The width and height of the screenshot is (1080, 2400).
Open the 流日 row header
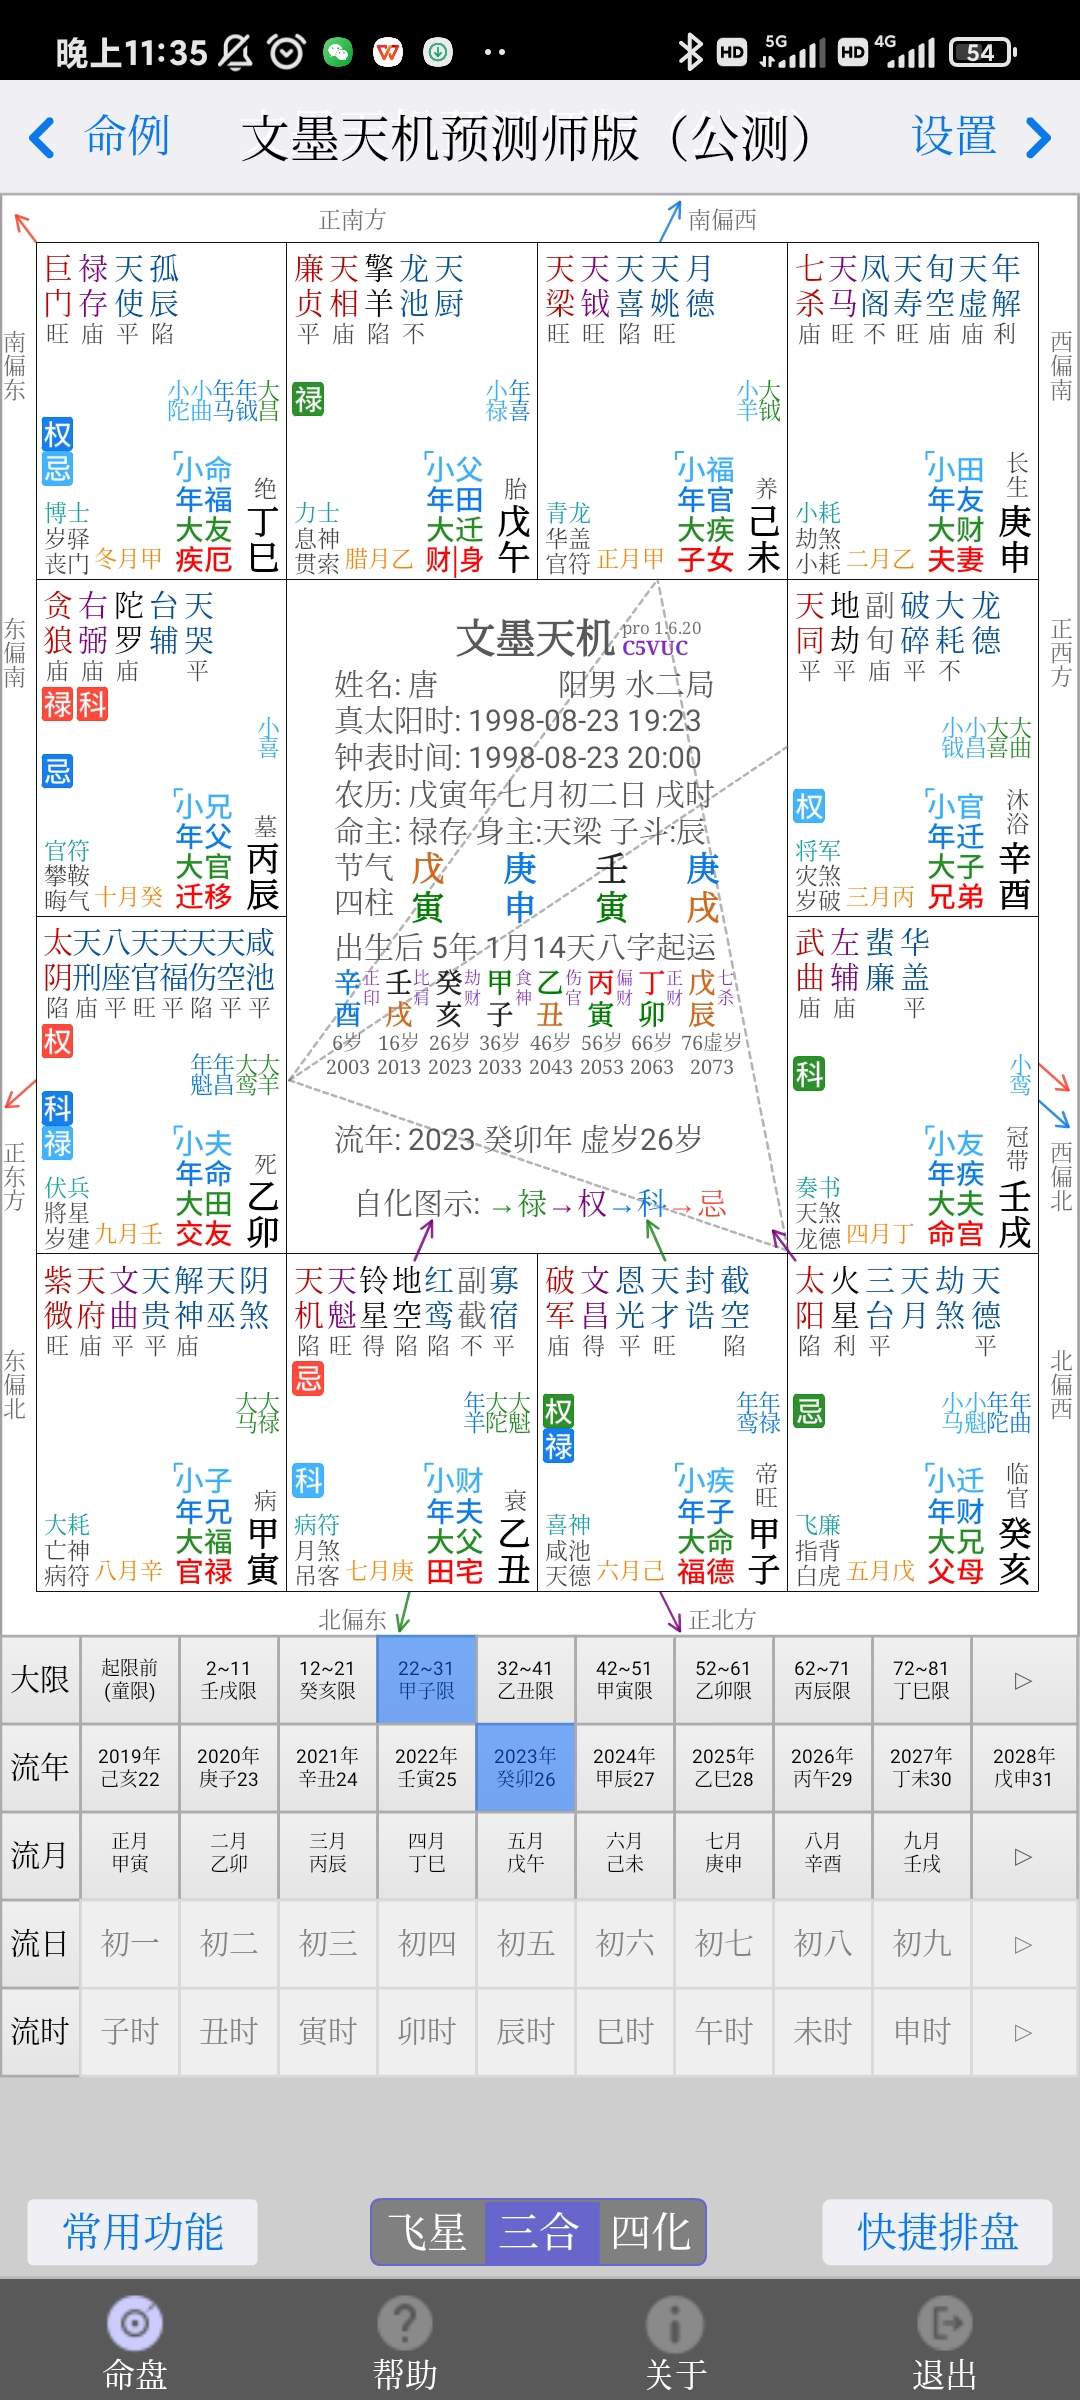(40, 1944)
